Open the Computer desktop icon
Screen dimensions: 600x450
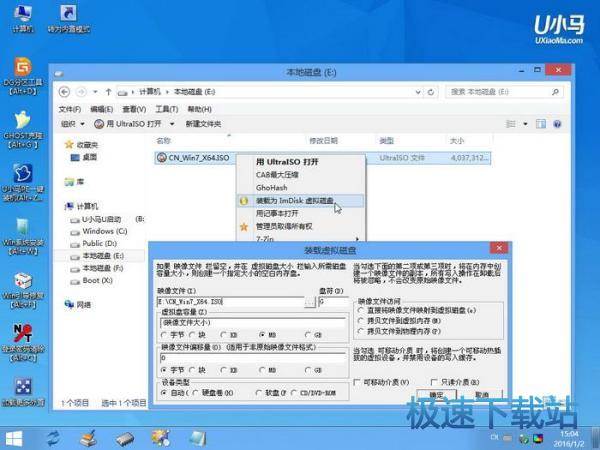(23, 18)
